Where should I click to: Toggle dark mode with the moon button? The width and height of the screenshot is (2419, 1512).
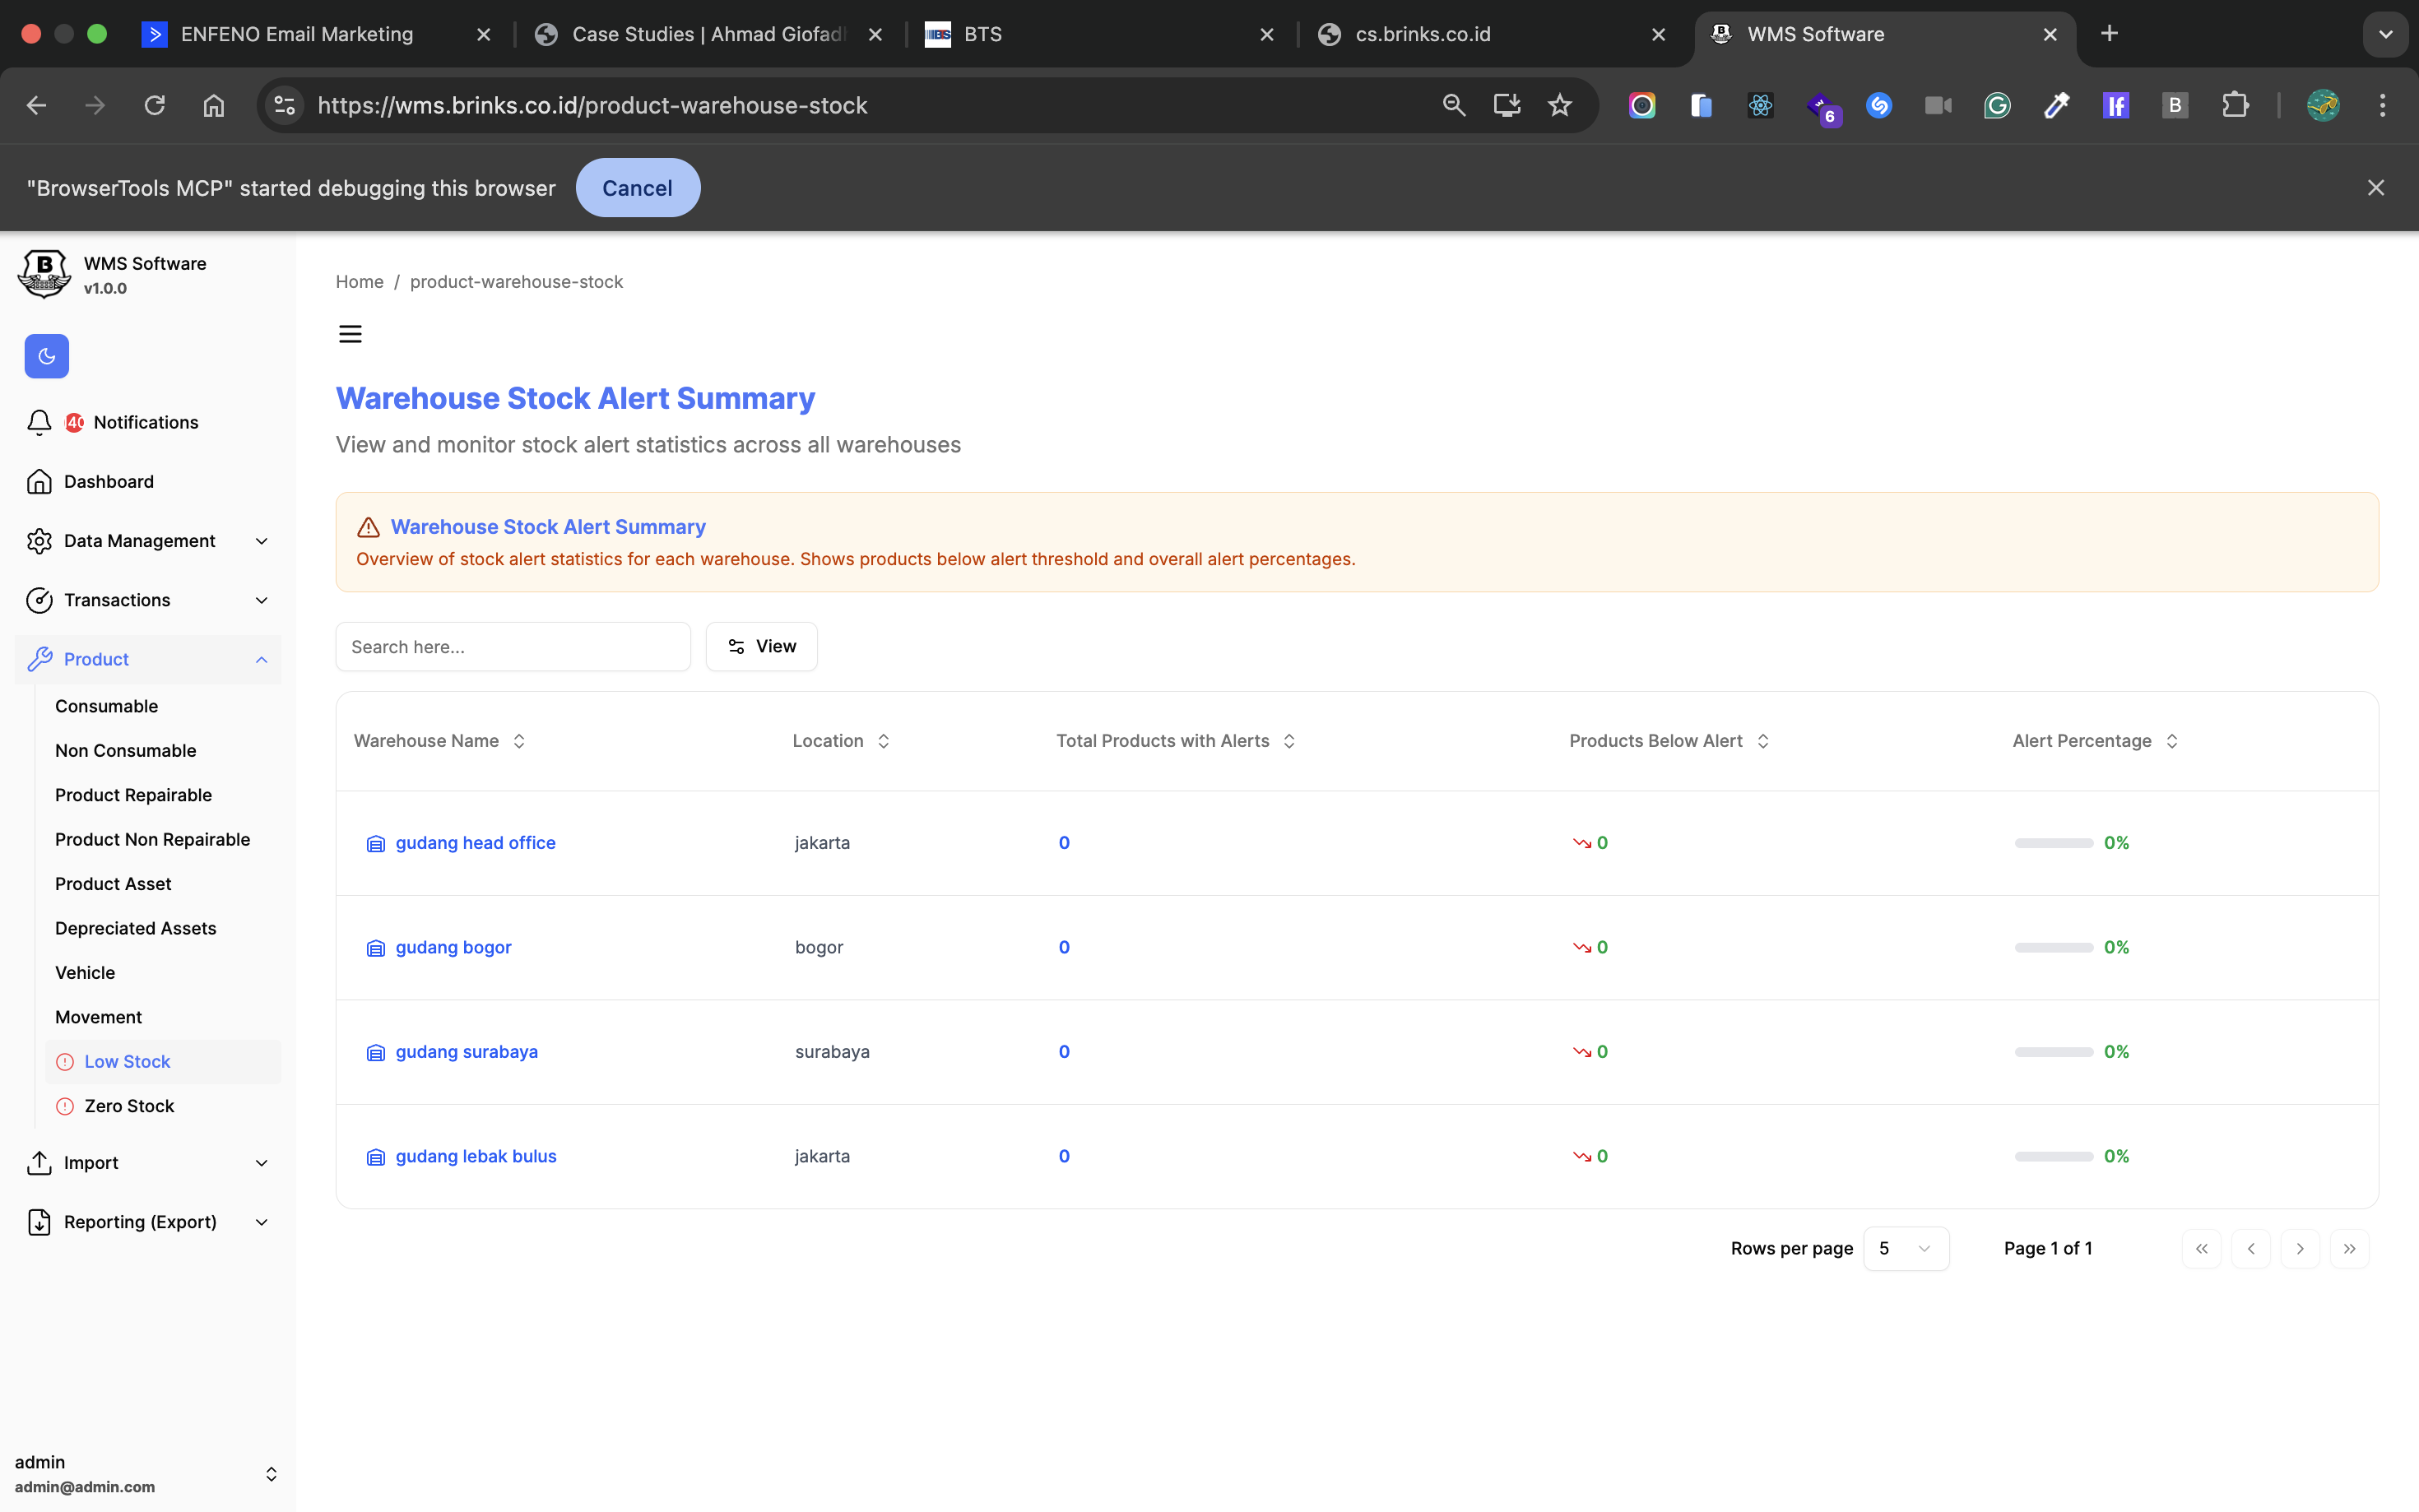(x=46, y=356)
